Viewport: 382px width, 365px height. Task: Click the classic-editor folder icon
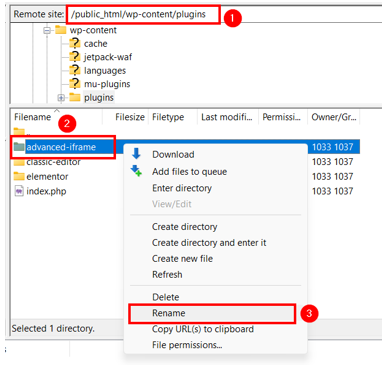(x=19, y=162)
